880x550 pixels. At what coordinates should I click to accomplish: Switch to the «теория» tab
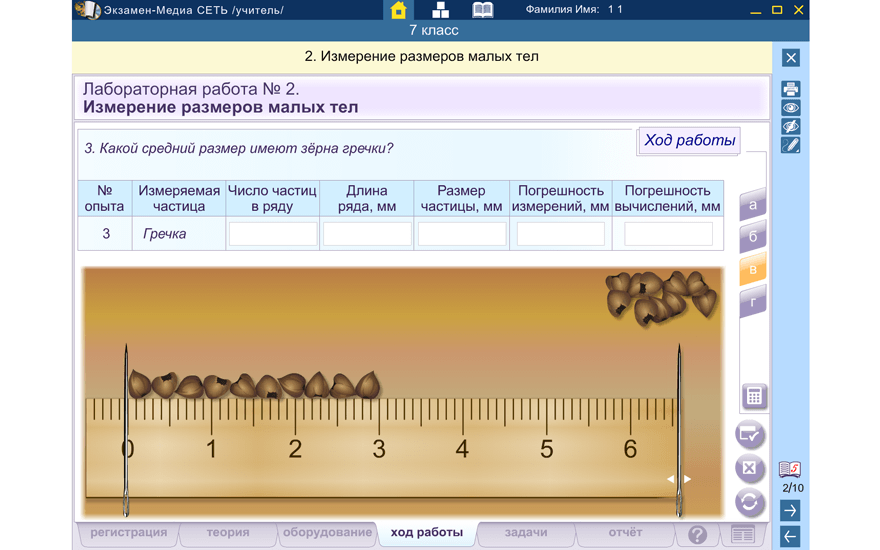click(x=227, y=533)
